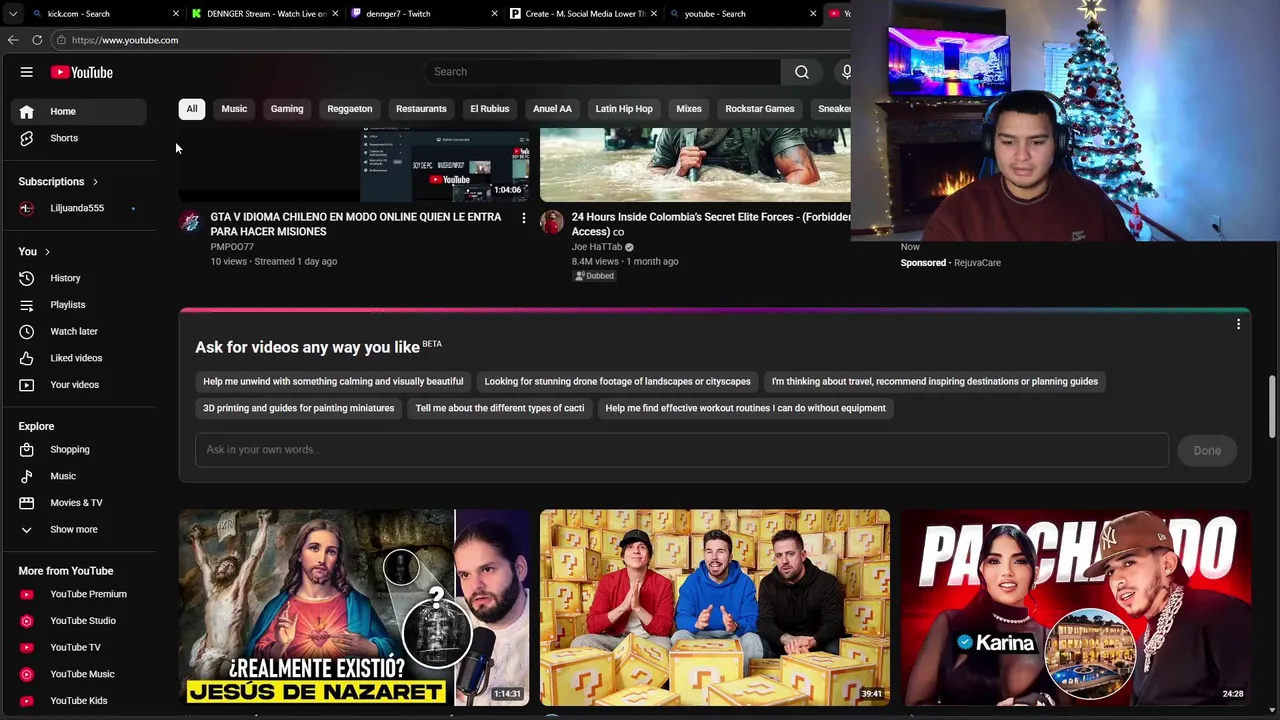Select the Anuel AA filter chip
Image resolution: width=1280 pixels, height=720 pixels.
tap(552, 109)
